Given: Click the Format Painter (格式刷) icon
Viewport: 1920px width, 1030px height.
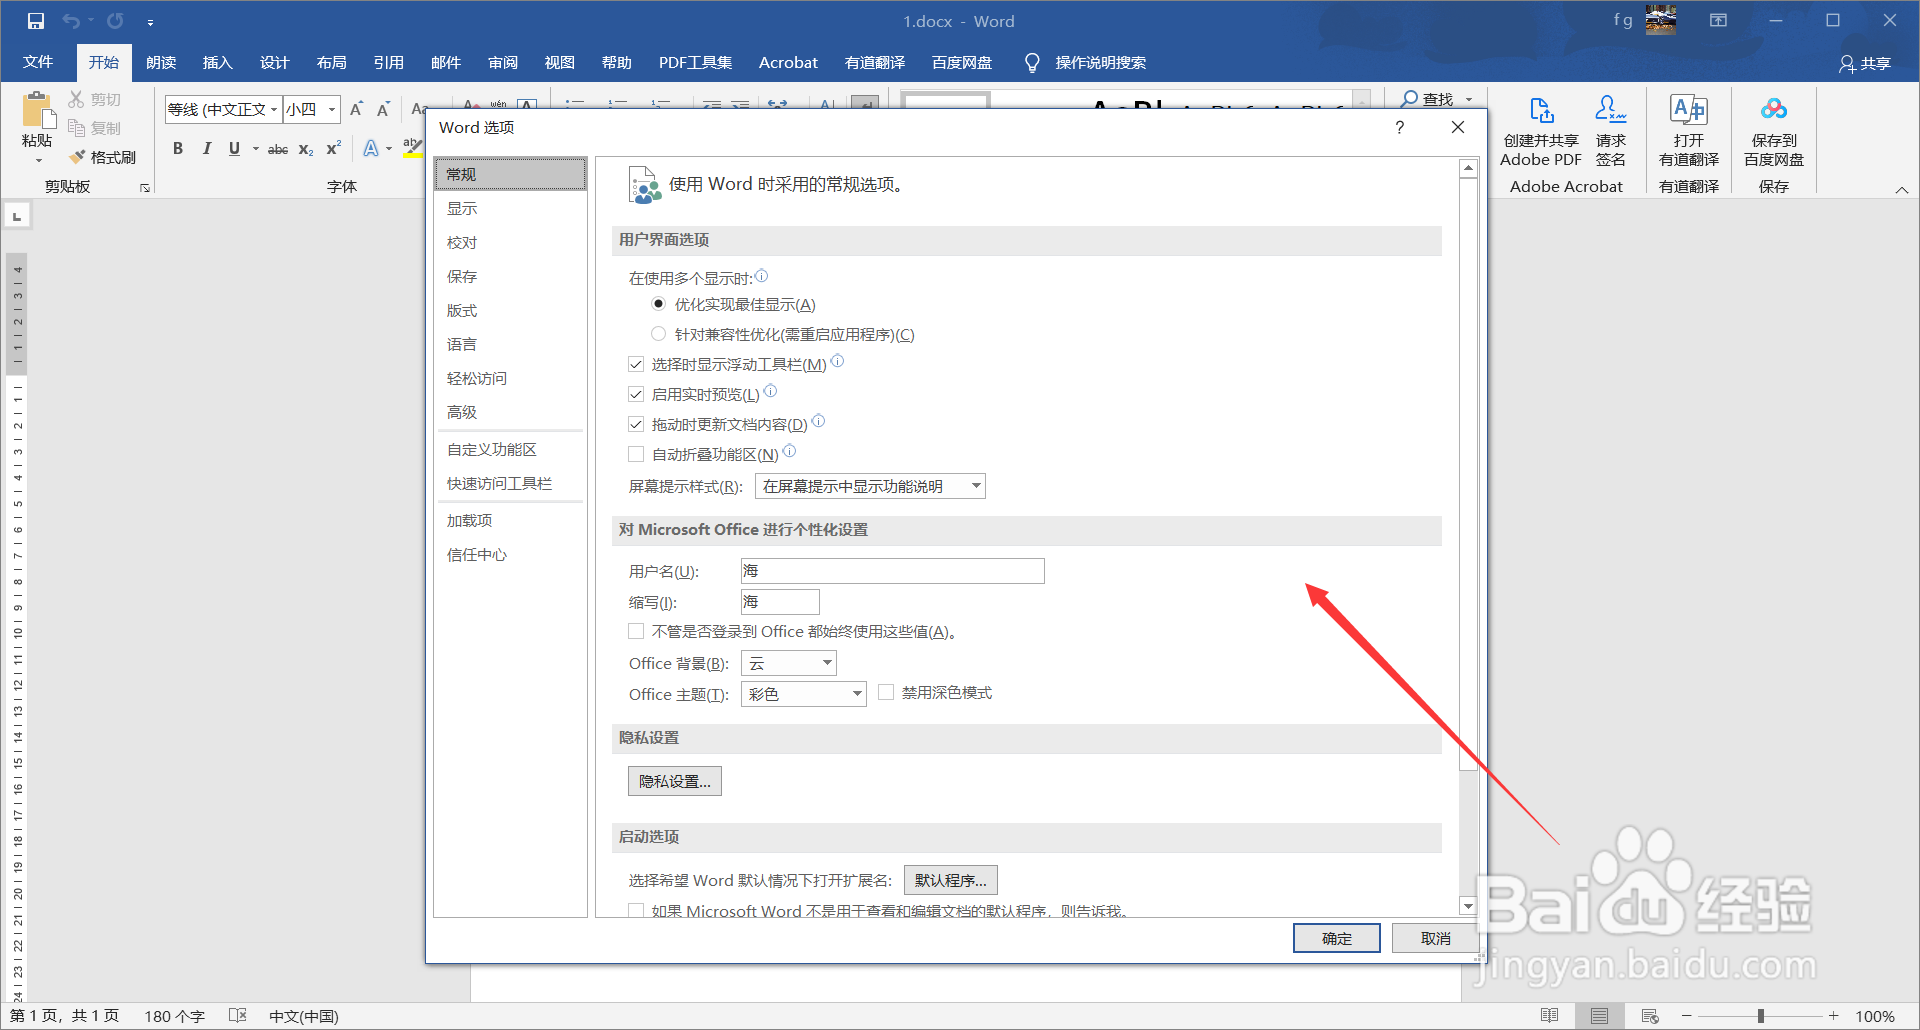Looking at the screenshot, I should tap(77, 157).
